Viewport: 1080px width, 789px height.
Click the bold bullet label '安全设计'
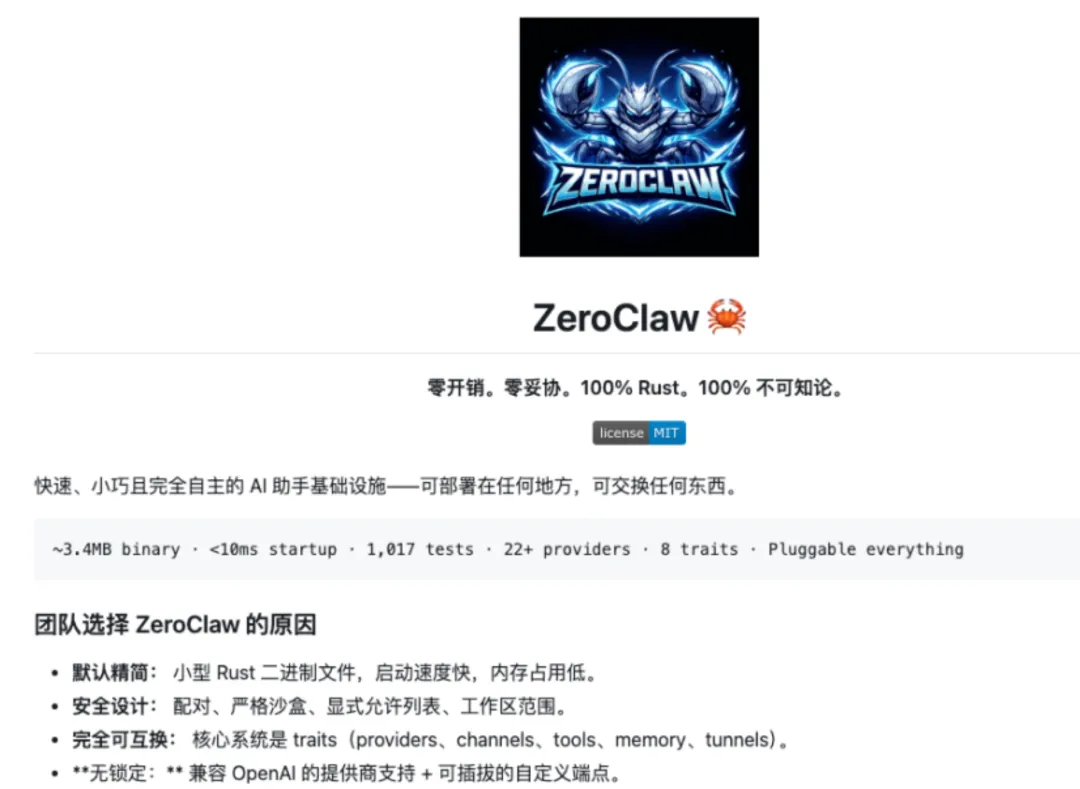coord(110,706)
